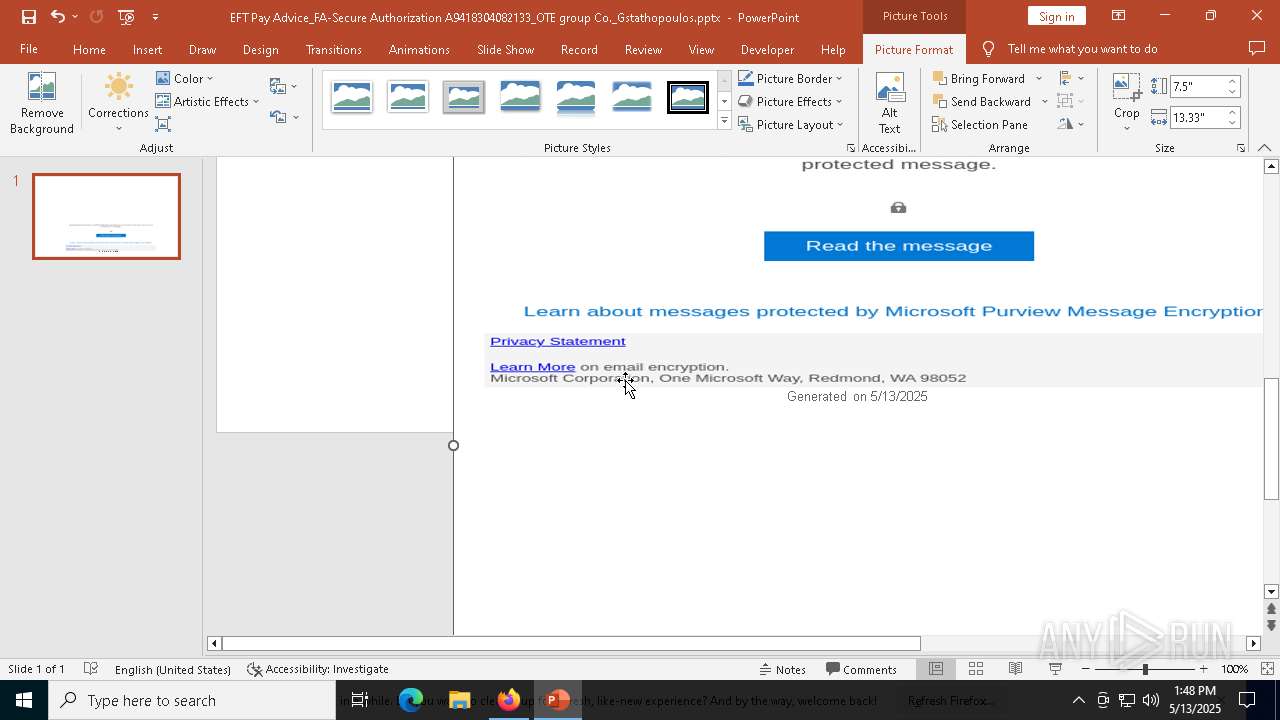Image resolution: width=1280 pixels, height=720 pixels.
Task: Click the Comments icon near ribbon tabs
Action: pos(1257,49)
